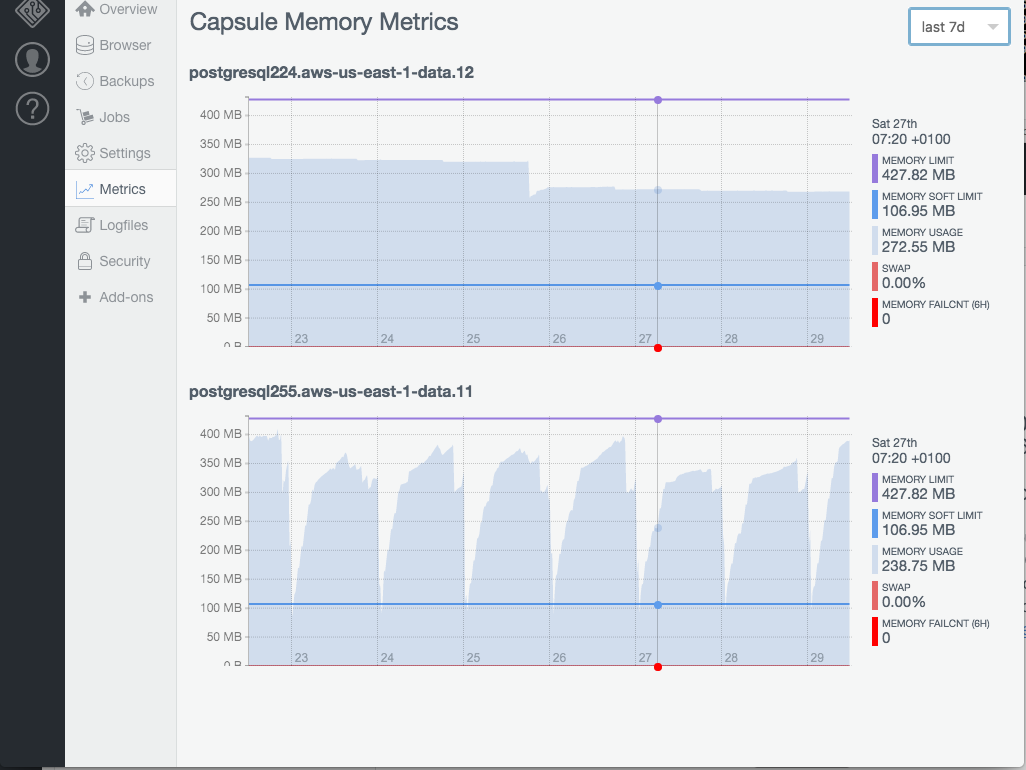1026x770 pixels.
Task: Open the 'last 7d' time range dropdown
Action: tap(958, 27)
